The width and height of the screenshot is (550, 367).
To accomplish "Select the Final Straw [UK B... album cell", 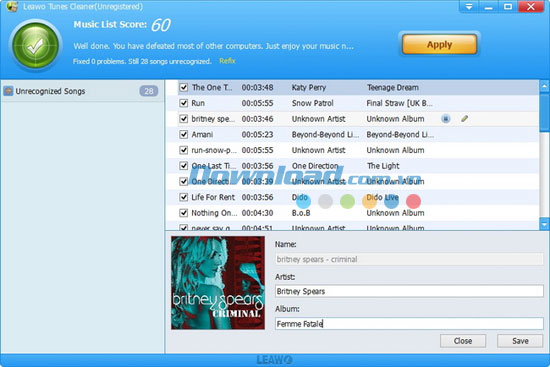I will (400, 103).
